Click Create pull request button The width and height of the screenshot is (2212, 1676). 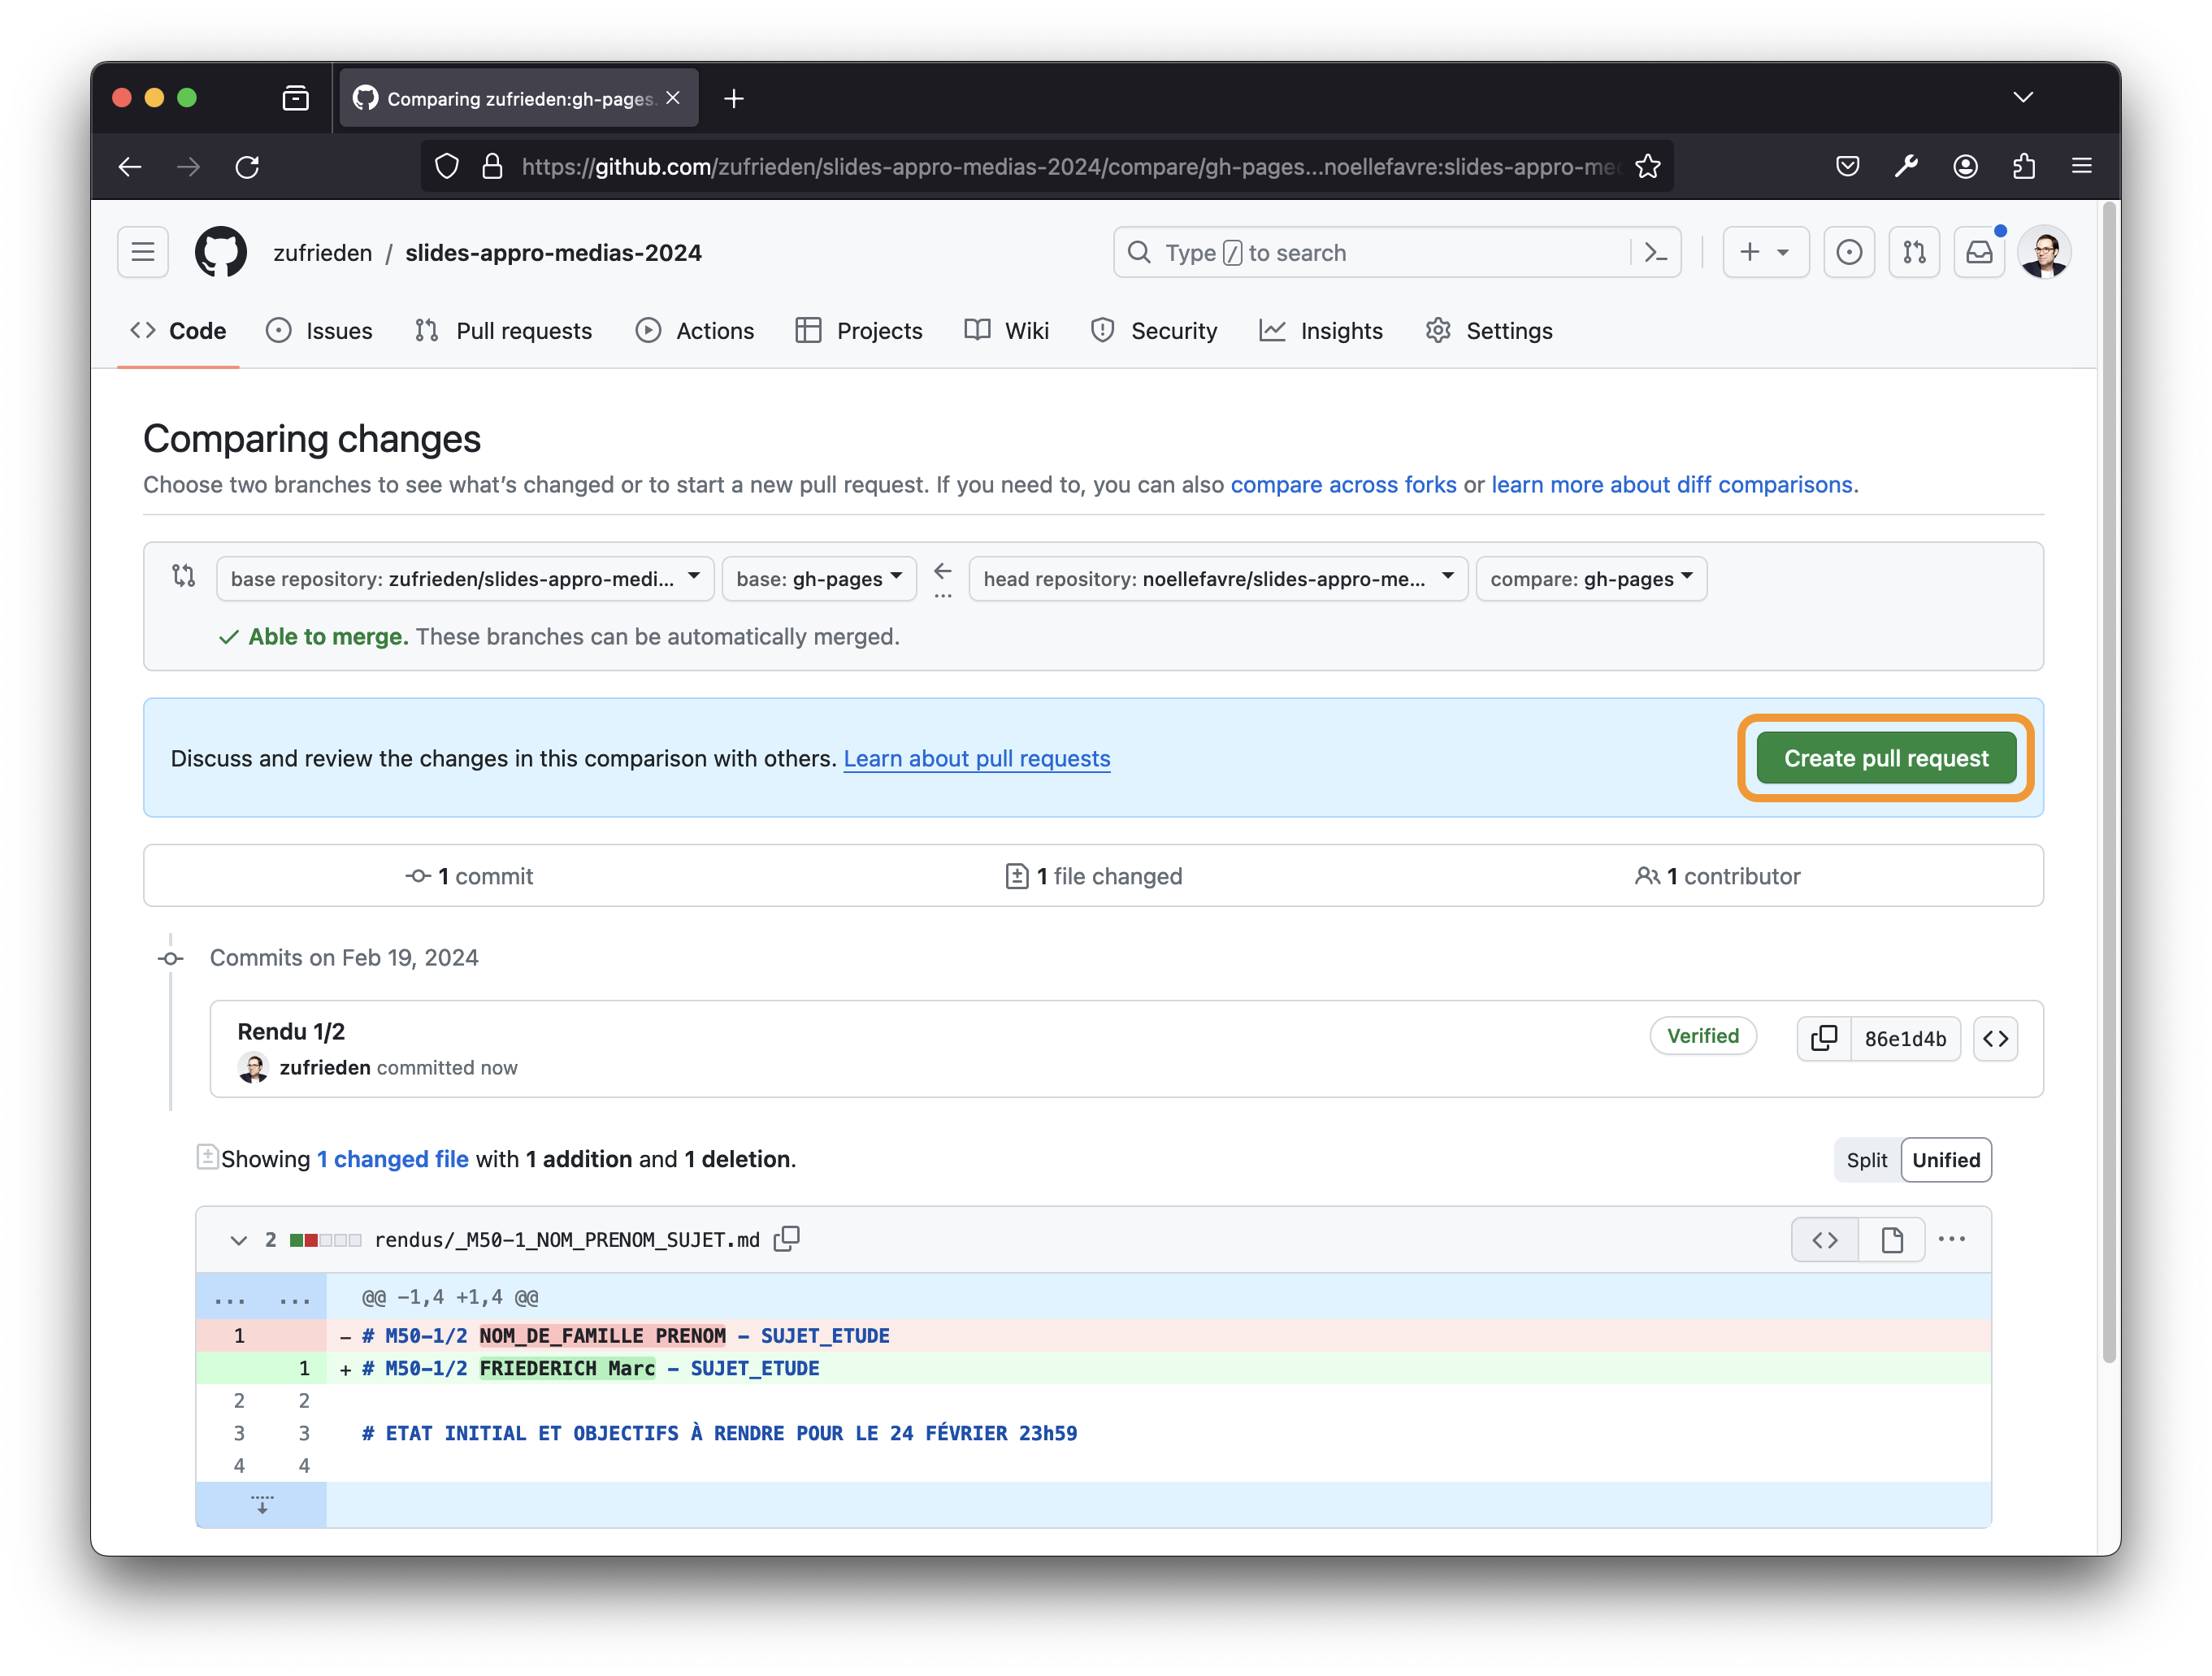pos(1885,758)
